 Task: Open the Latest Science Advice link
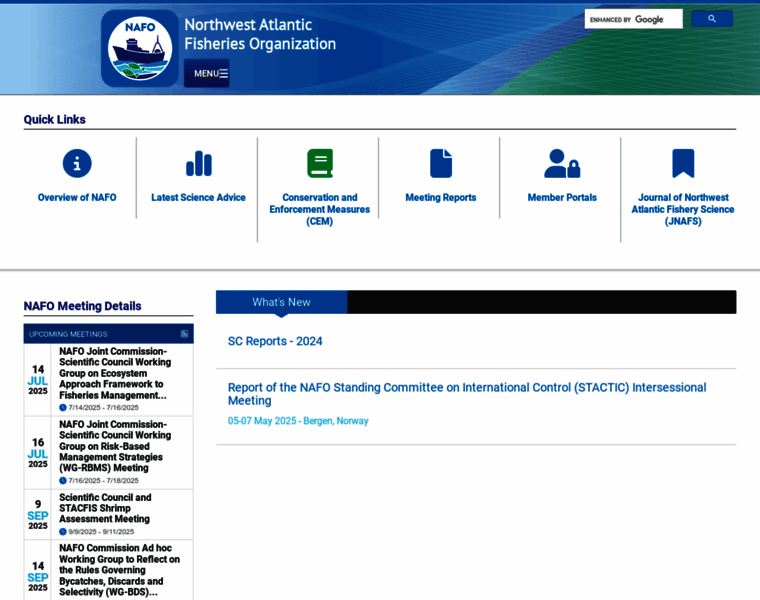click(x=198, y=197)
